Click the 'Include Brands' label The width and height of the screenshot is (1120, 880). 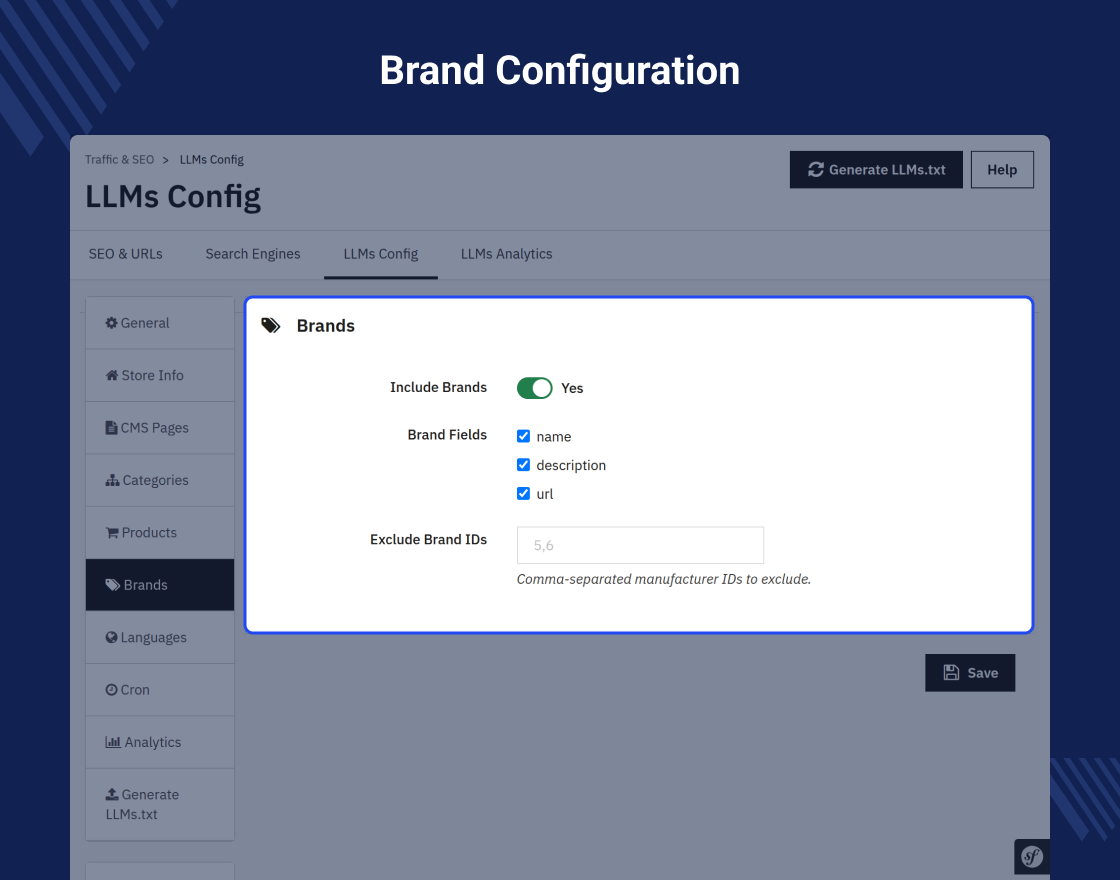[x=439, y=387]
